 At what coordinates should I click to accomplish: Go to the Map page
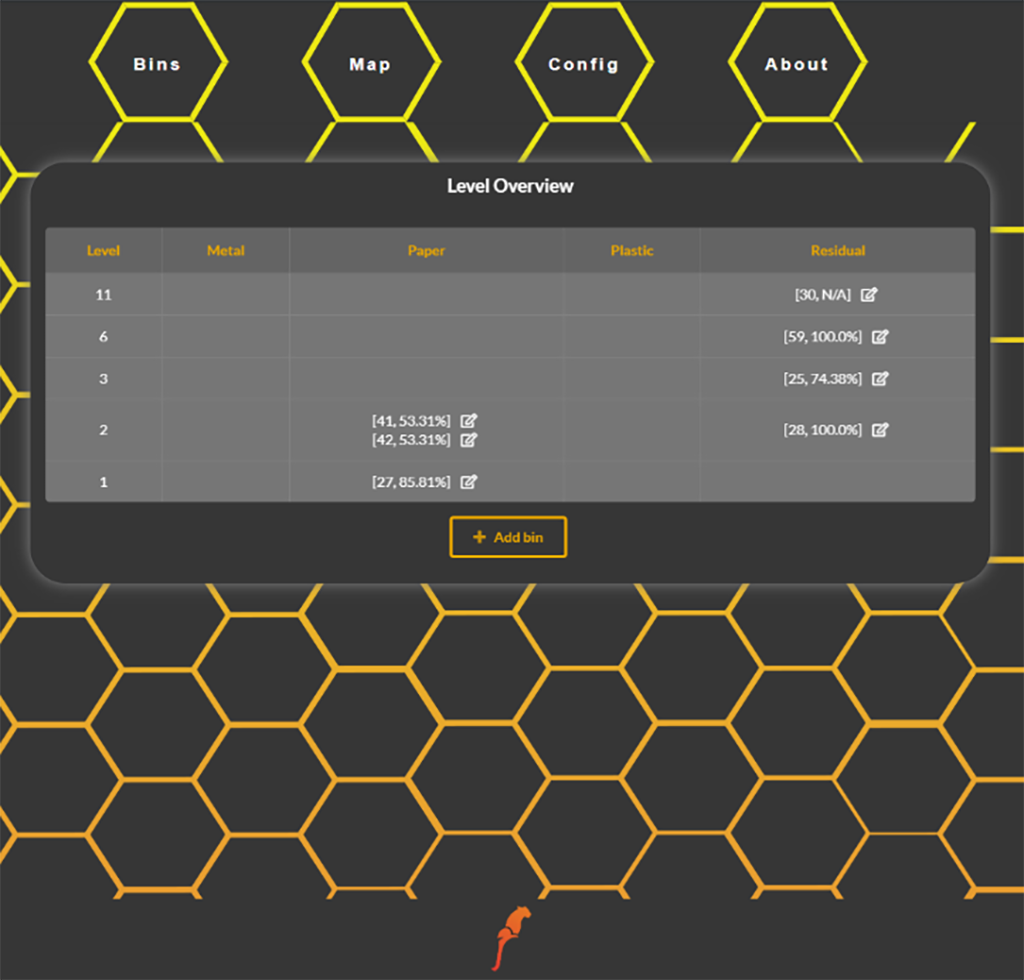pyautogui.click(x=370, y=64)
